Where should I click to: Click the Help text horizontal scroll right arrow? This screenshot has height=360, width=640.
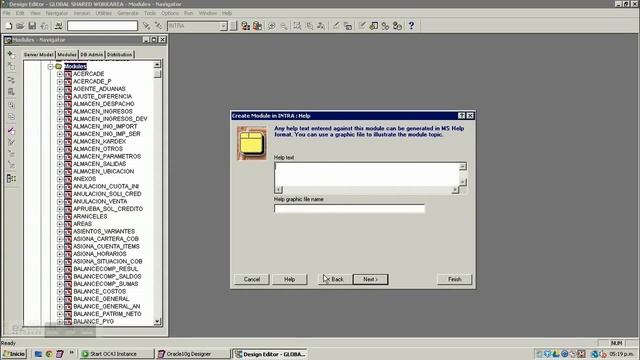pos(455,190)
